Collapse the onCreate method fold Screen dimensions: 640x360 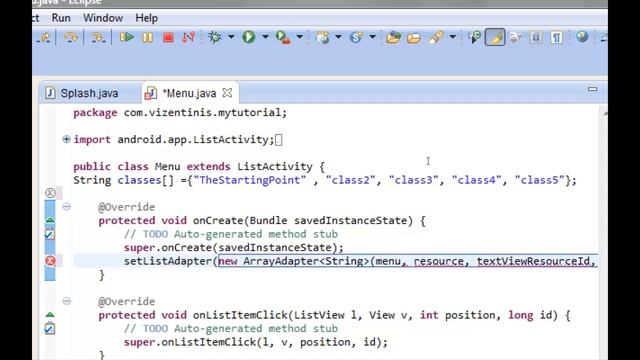(66, 207)
